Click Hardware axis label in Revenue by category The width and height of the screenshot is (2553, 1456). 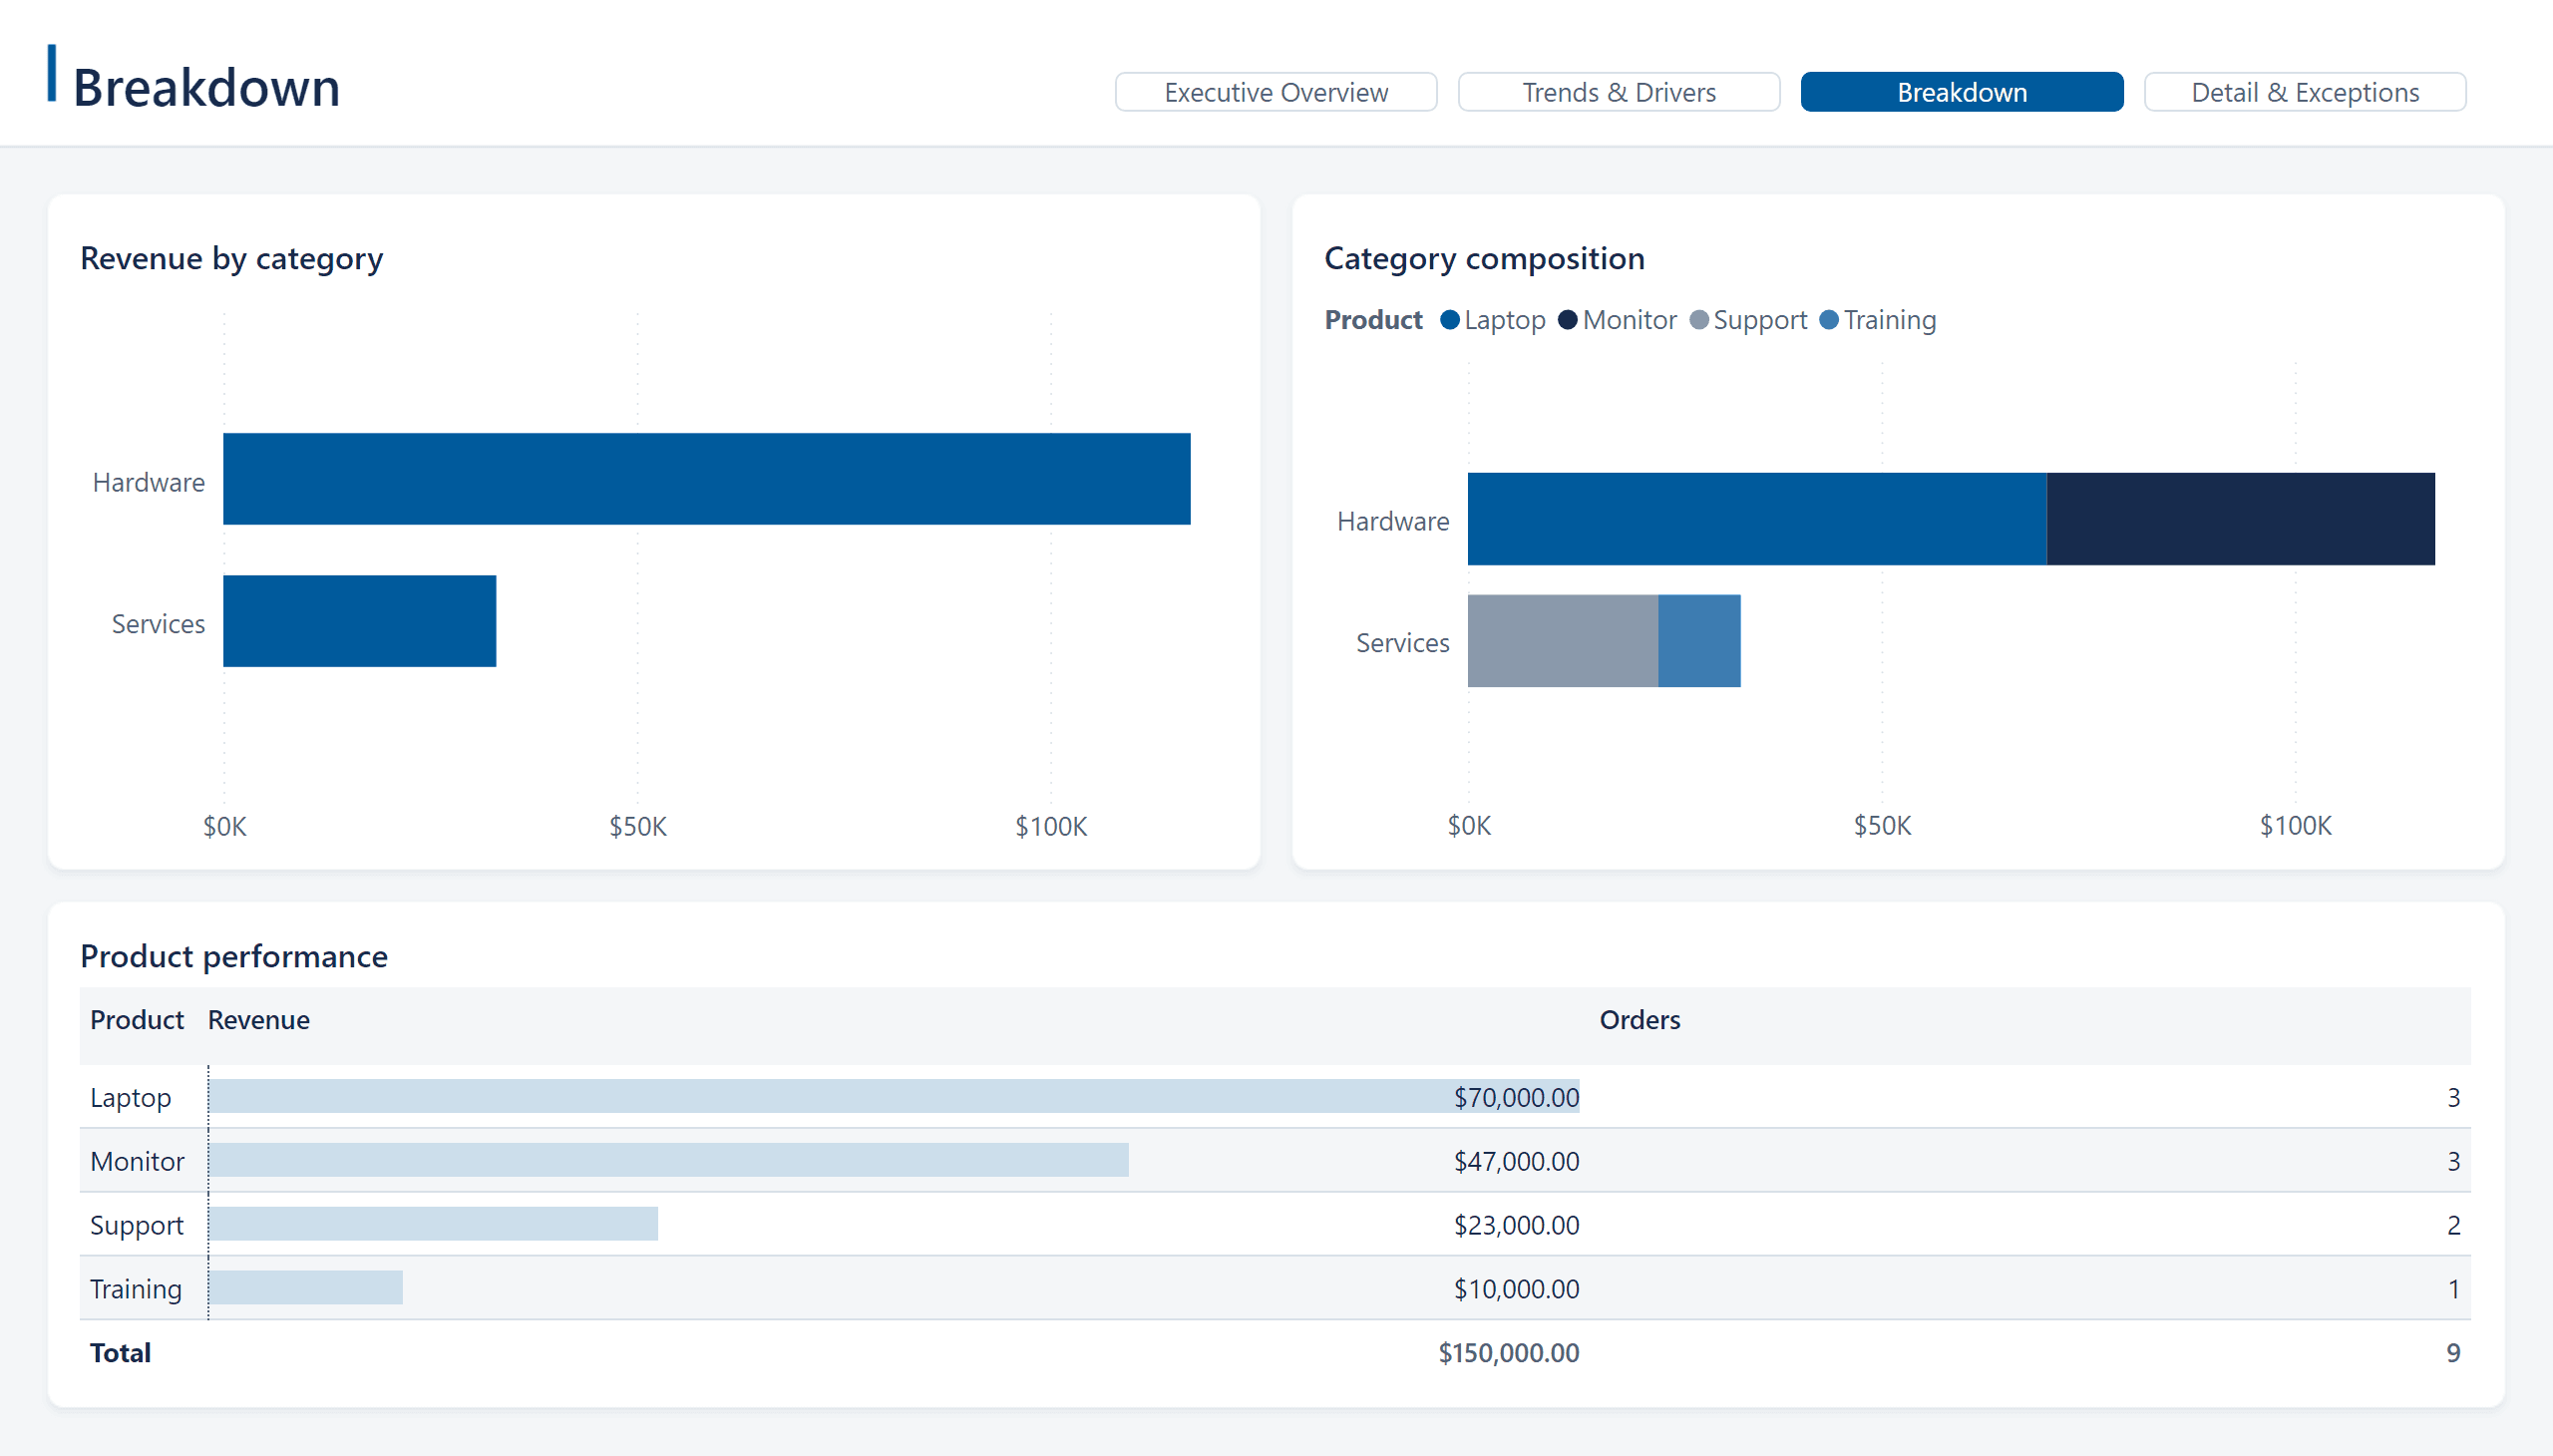pos(148,482)
